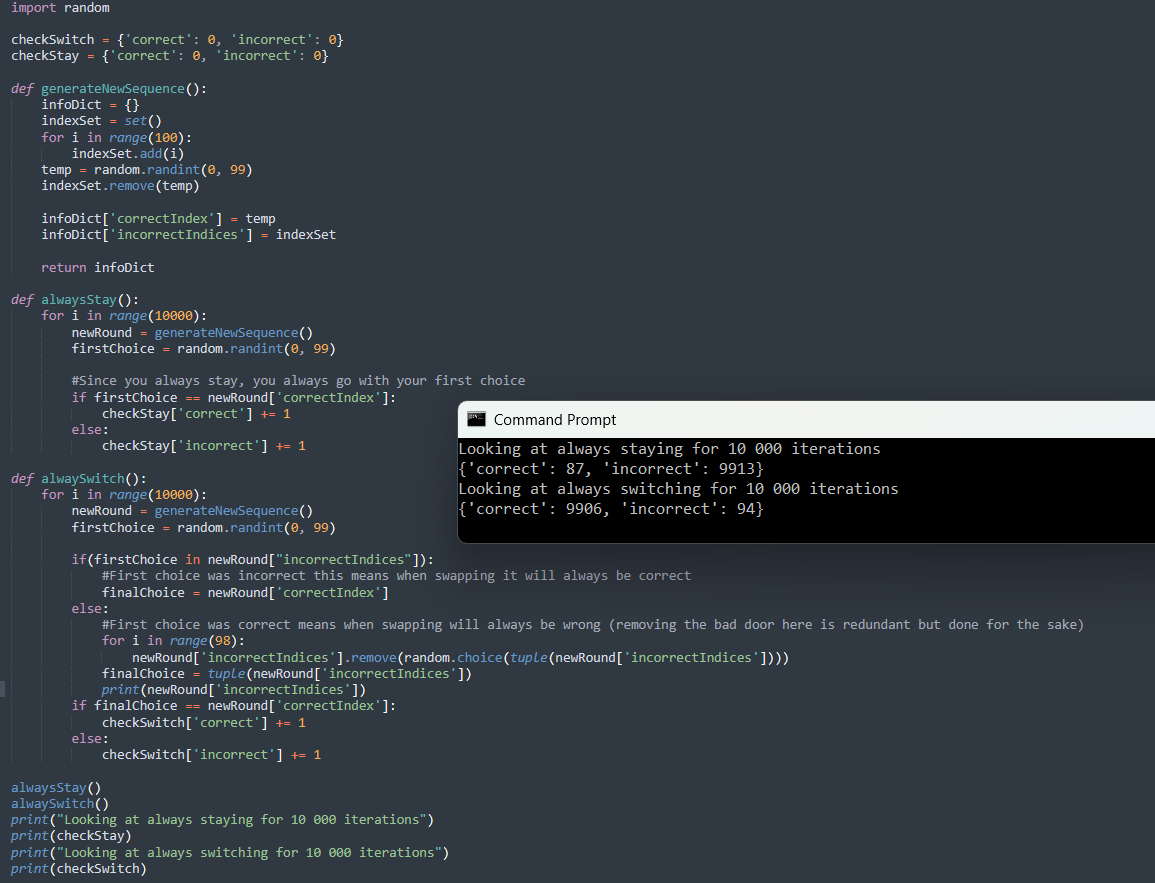
Task: Click "finalChoice = tuple(newRound['incorrectIndices'])" line
Action: click(x=287, y=674)
